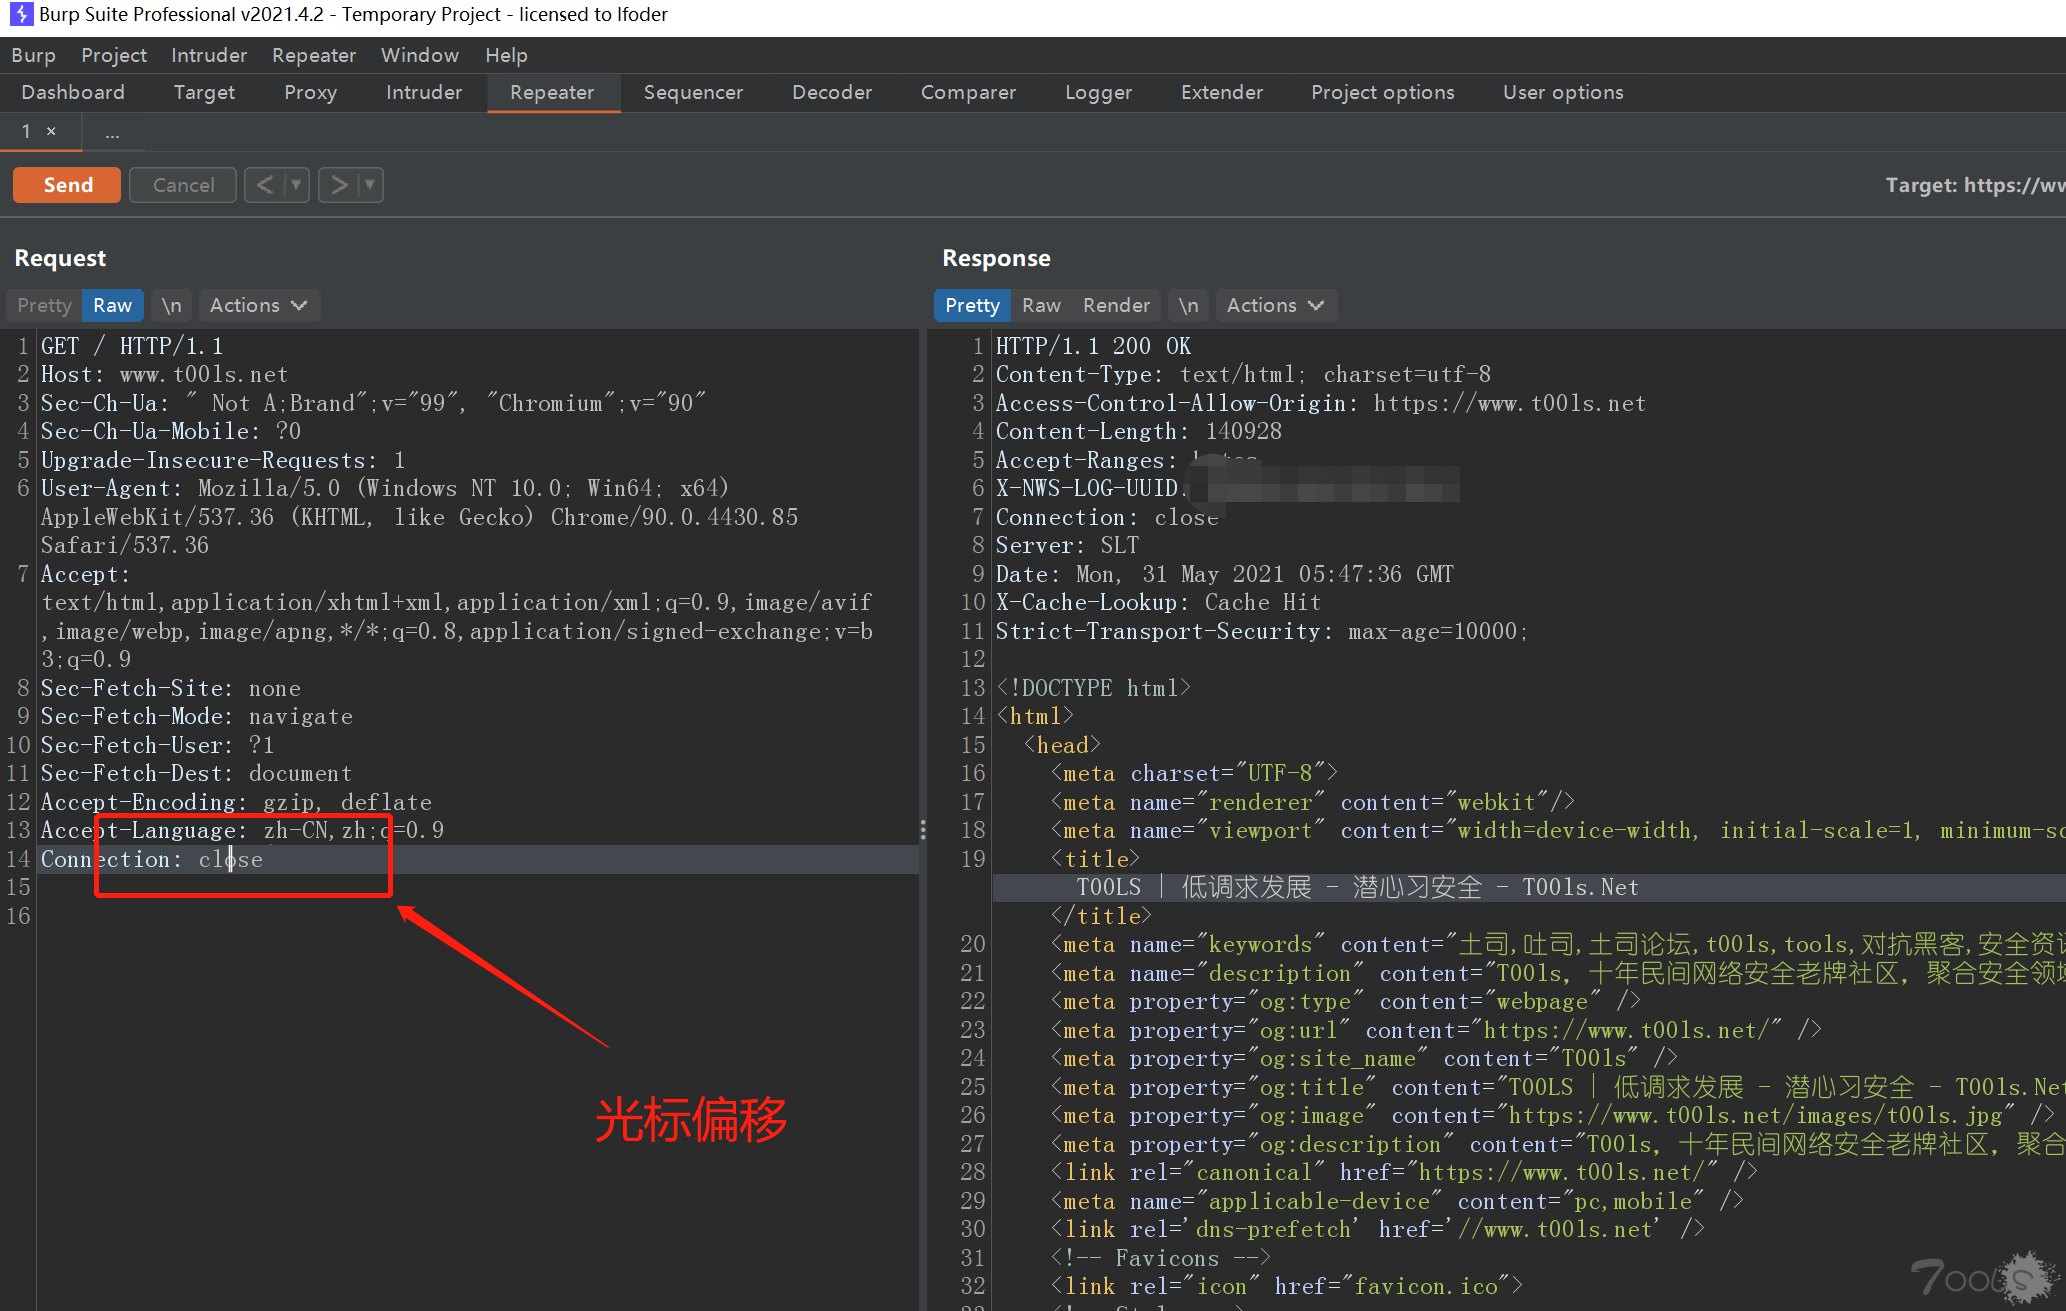
Task: Switch response view to Pretty
Action: tap(972, 305)
